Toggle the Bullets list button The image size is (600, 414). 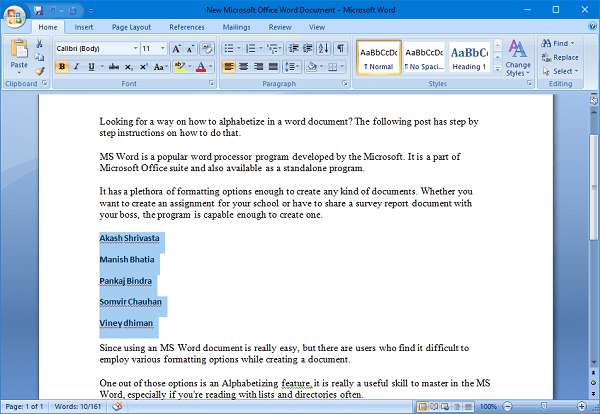(x=229, y=48)
